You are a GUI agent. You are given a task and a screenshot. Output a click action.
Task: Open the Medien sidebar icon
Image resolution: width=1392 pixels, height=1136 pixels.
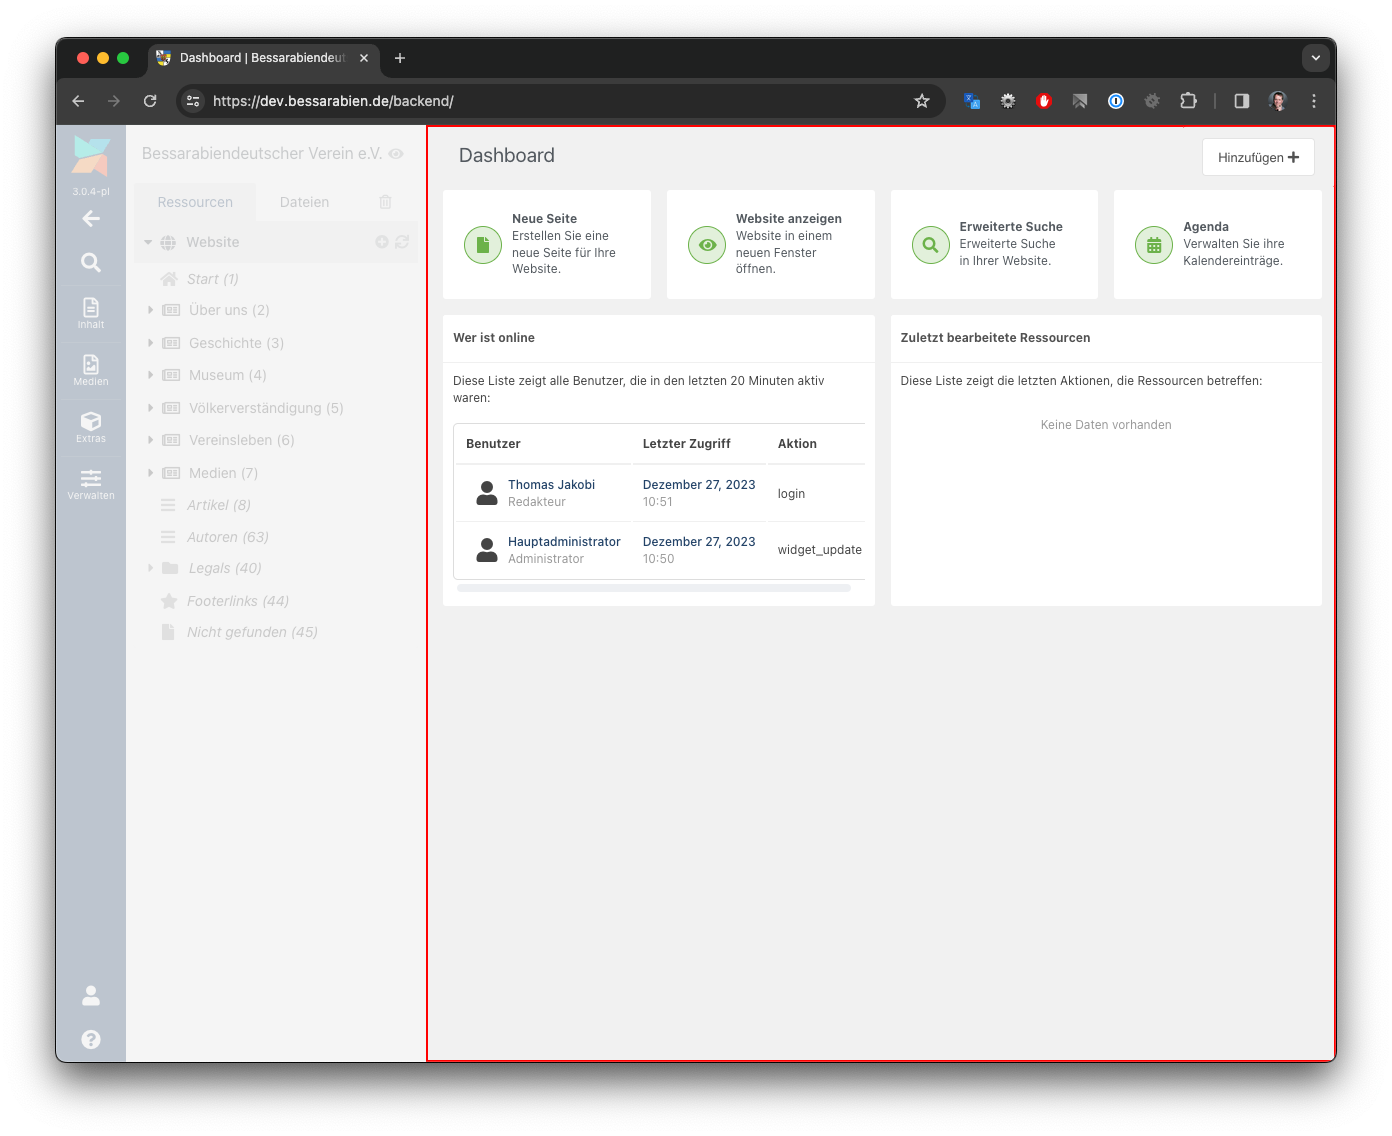click(91, 369)
